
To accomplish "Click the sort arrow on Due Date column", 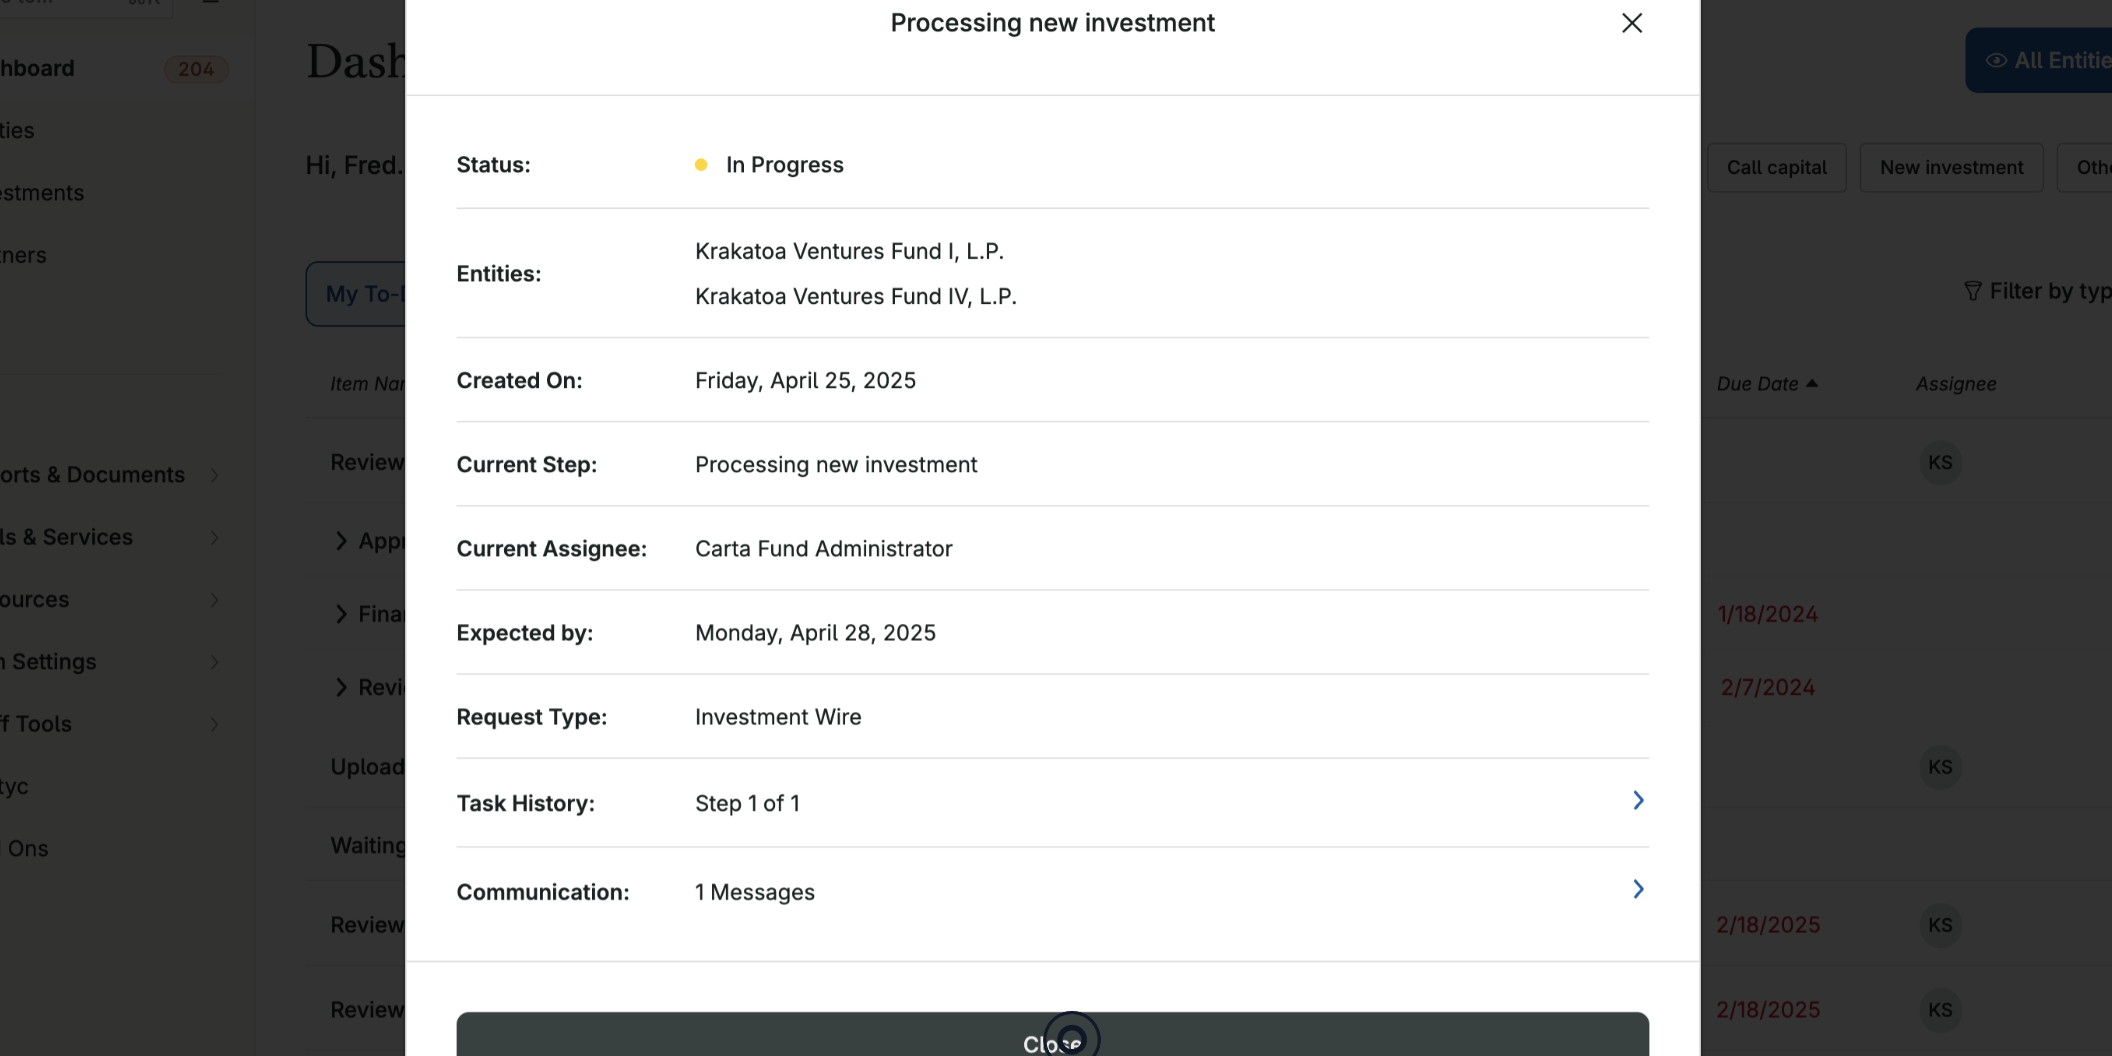I will (1812, 383).
